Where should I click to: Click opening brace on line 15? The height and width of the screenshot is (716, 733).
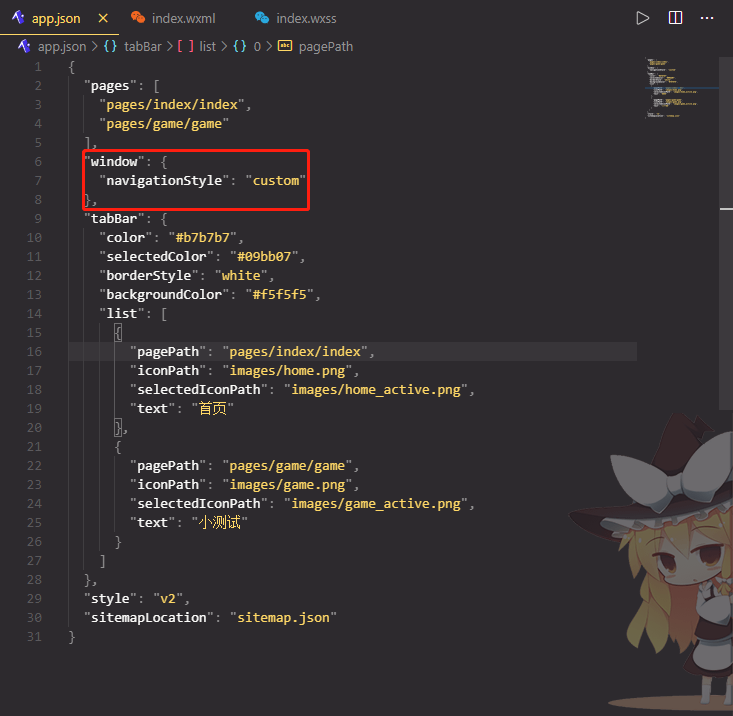click(x=118, y=333)
